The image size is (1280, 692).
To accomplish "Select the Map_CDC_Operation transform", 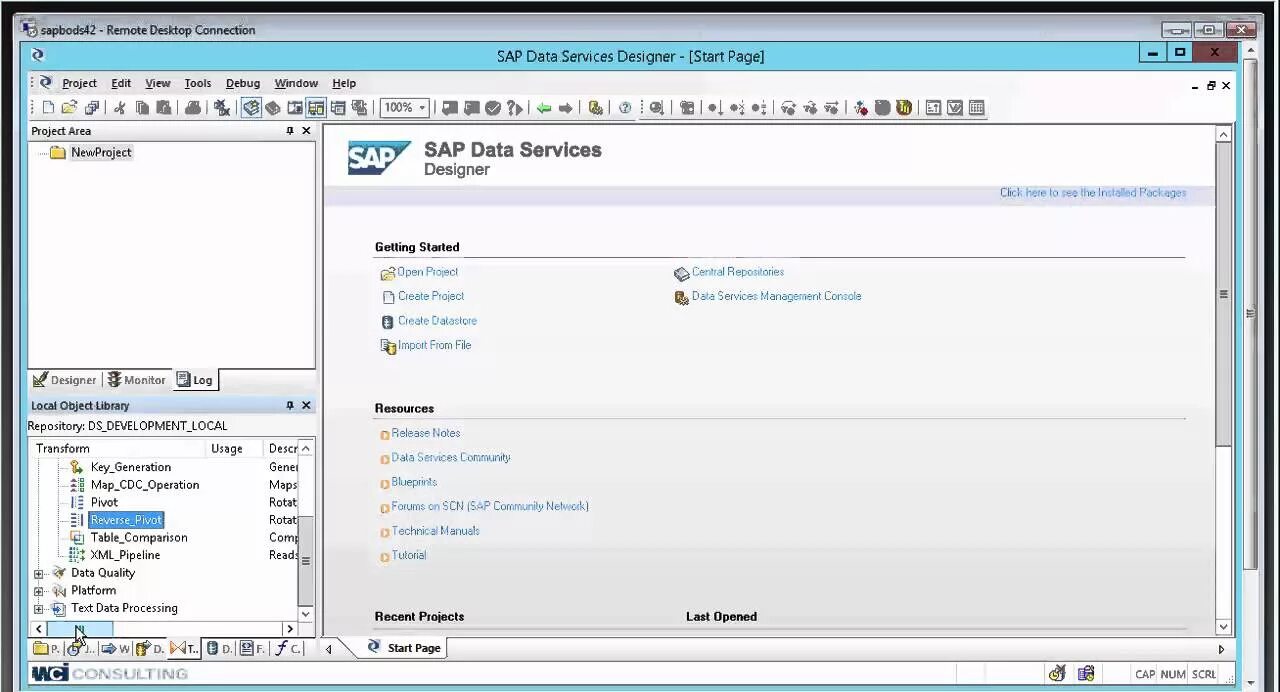I will [144, 485].
